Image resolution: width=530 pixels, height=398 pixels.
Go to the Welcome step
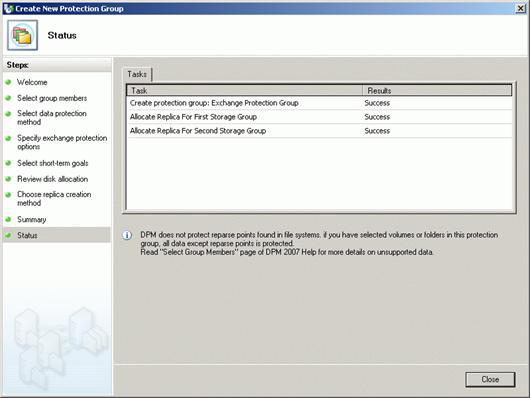click(32, 82)
